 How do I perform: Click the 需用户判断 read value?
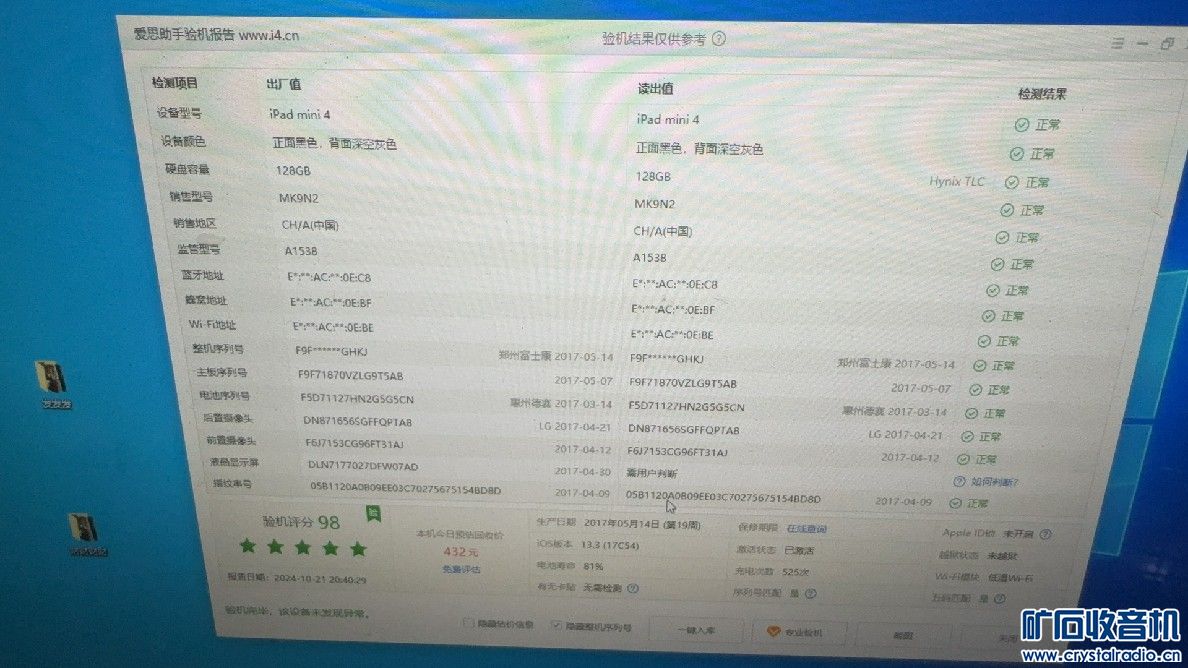652,473
